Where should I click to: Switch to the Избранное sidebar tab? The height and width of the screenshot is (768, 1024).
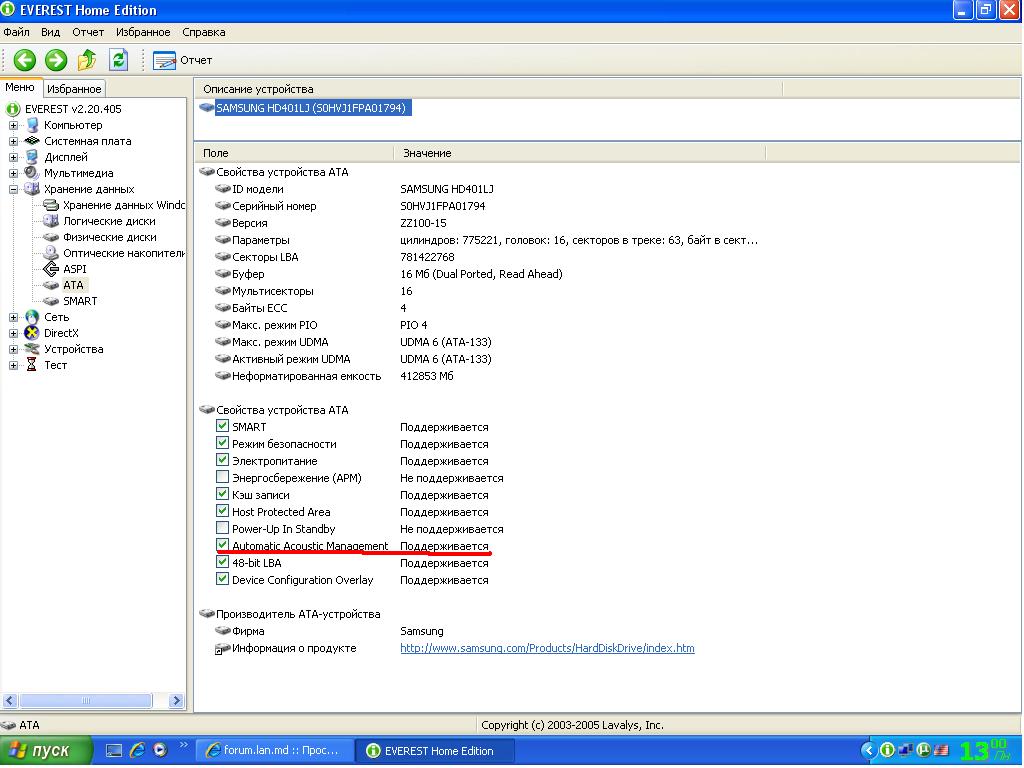click(74, 89)
